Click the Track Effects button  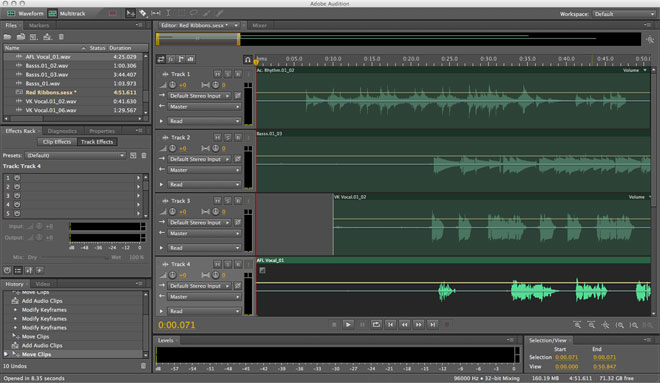(97, 142)
